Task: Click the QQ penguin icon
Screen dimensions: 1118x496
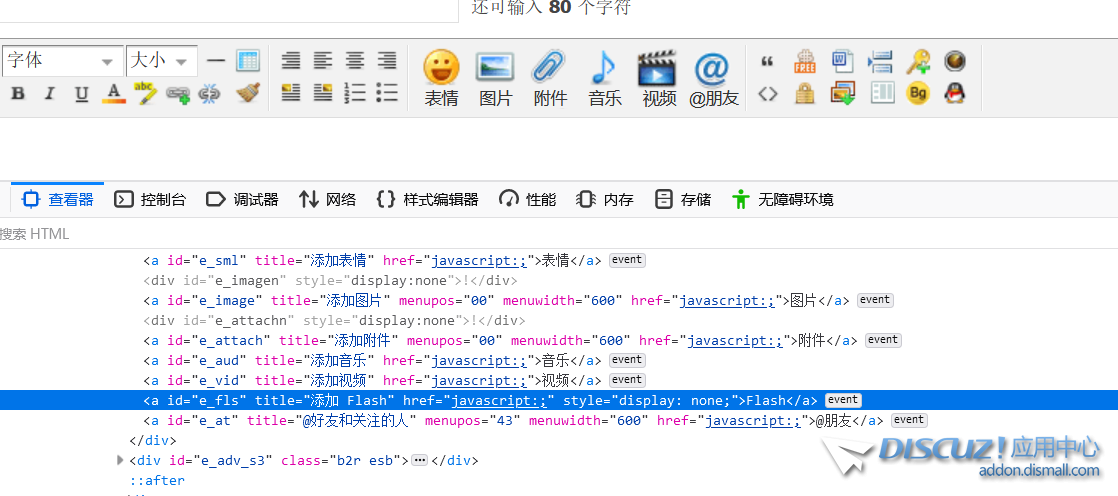Action: click(955, 93)
